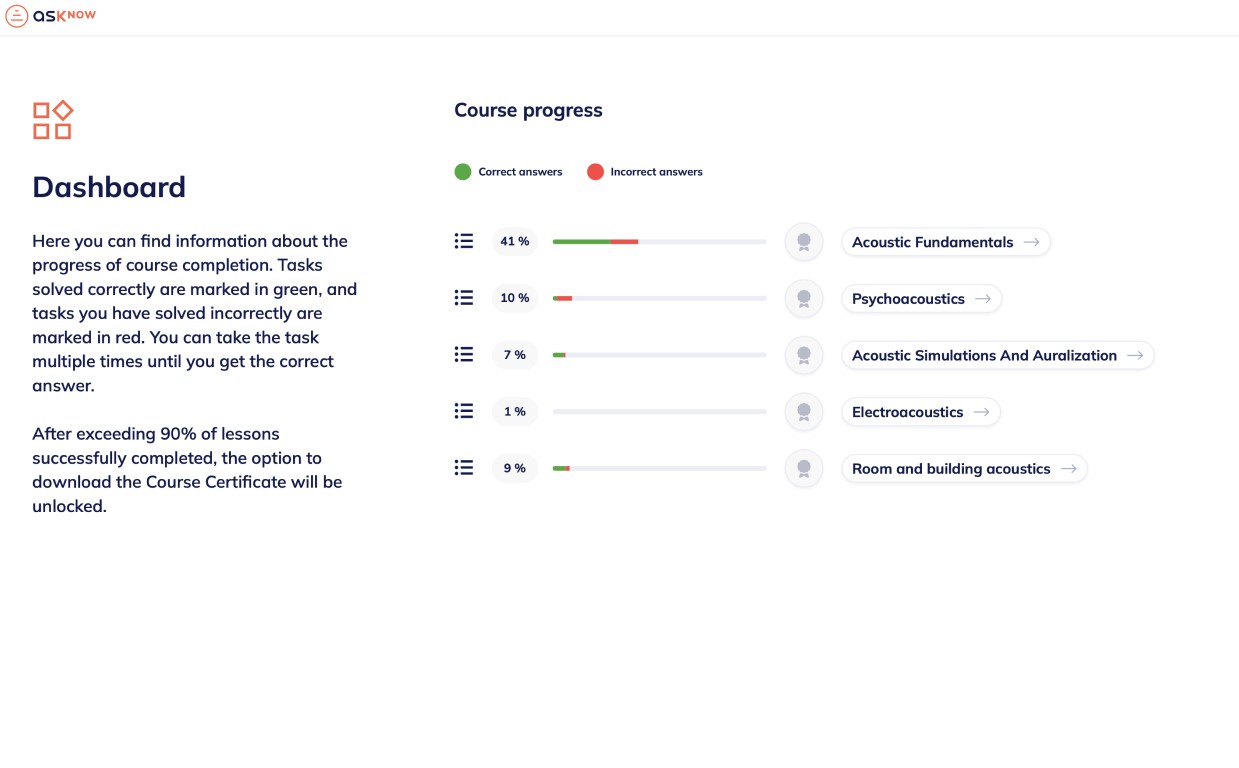The image size is (1239, 768).
Task: Click the orange Dashboard shapes icon
Action: [53, 120]
